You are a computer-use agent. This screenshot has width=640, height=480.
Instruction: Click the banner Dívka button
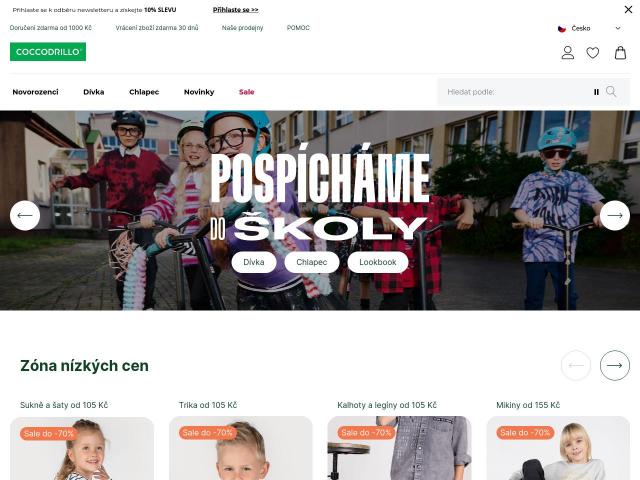[x=254, y=262]
